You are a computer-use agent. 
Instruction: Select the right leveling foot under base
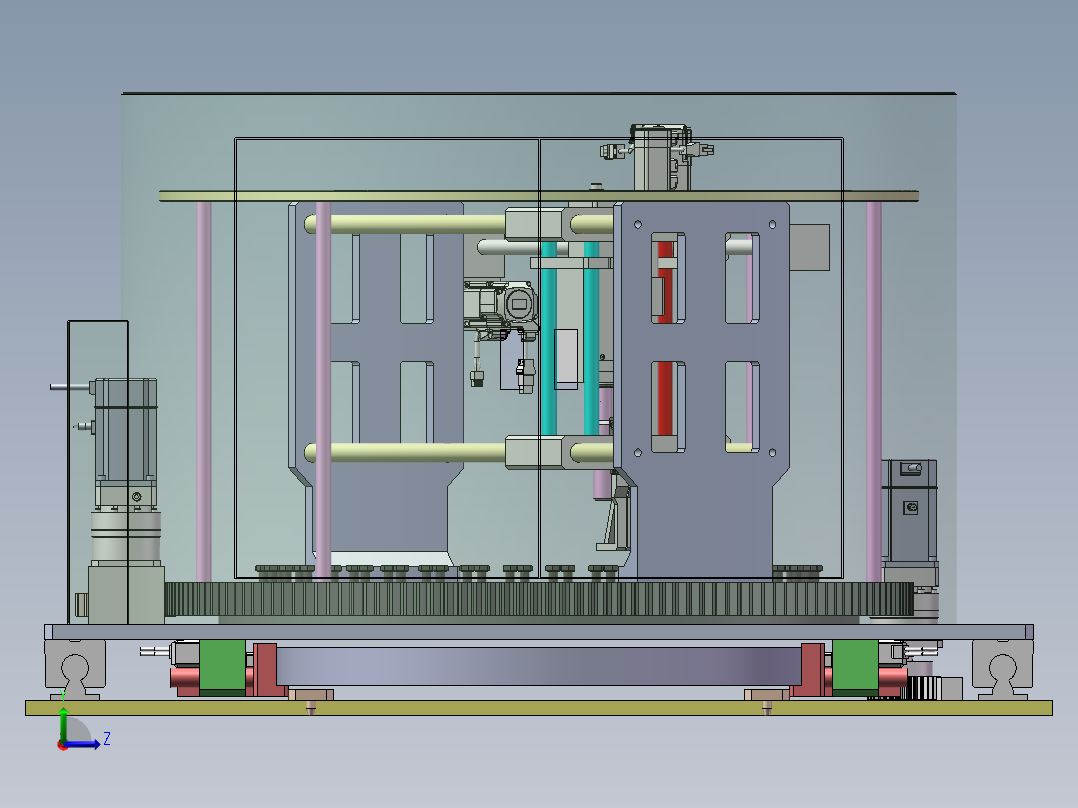click(x=767, y=700)
